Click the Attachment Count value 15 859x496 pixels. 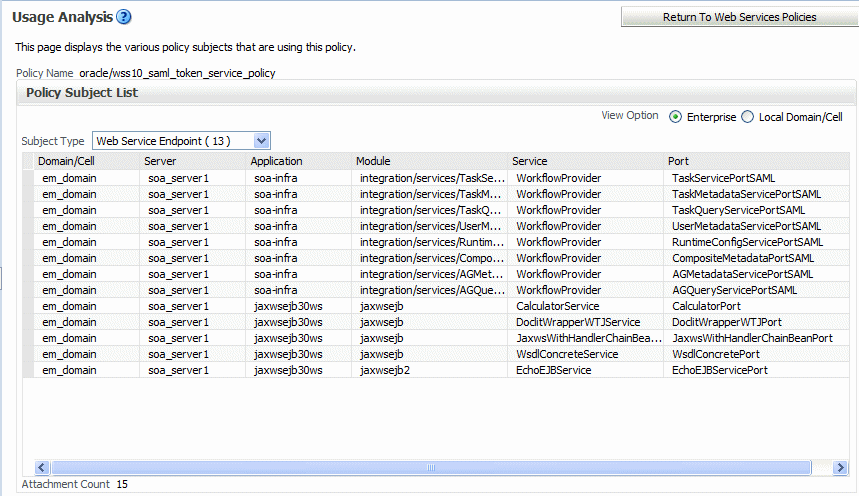pyautogui.click(x=122, y=484)
